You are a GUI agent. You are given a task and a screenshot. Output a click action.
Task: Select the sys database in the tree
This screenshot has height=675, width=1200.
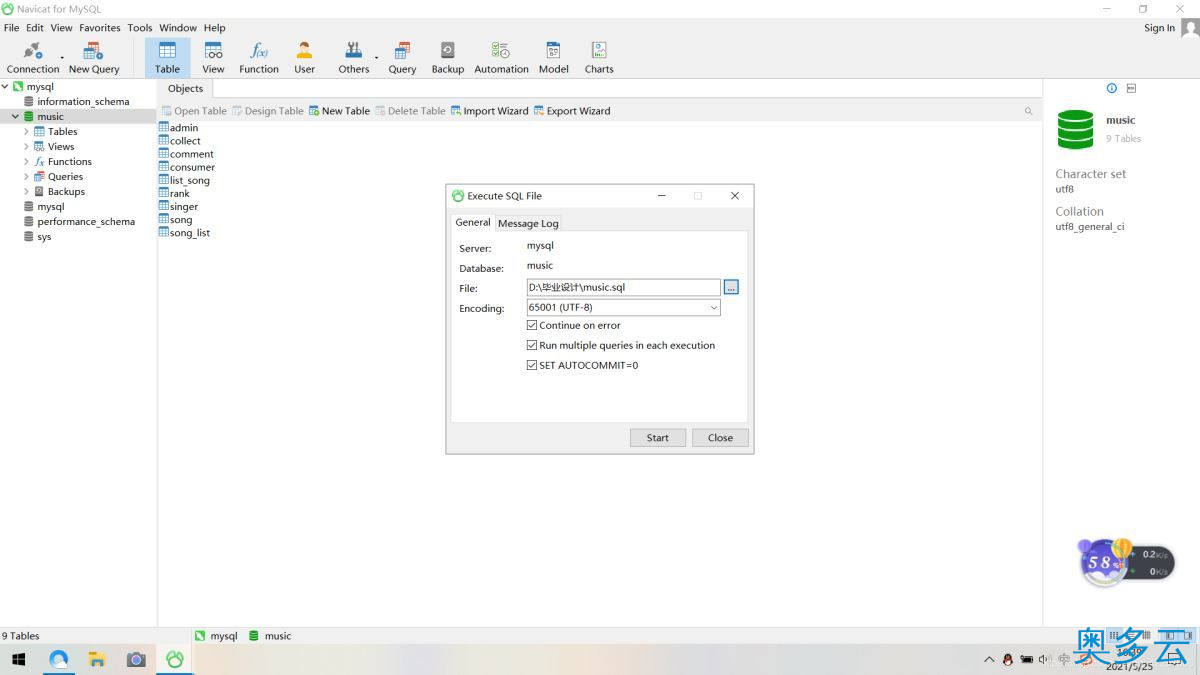(44, 237)
